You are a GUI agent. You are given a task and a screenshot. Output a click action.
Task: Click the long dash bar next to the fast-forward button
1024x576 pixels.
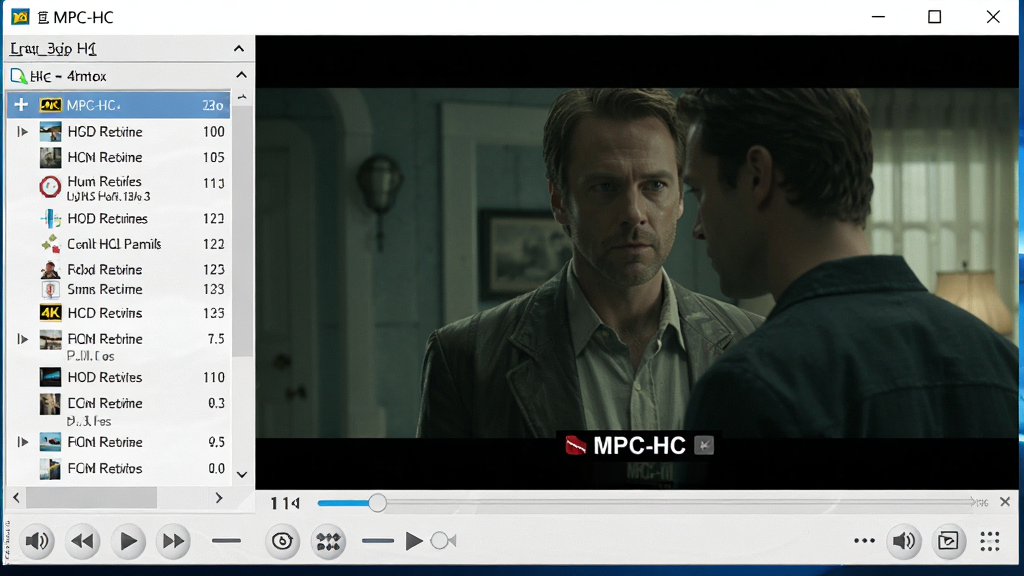(227, 541)
